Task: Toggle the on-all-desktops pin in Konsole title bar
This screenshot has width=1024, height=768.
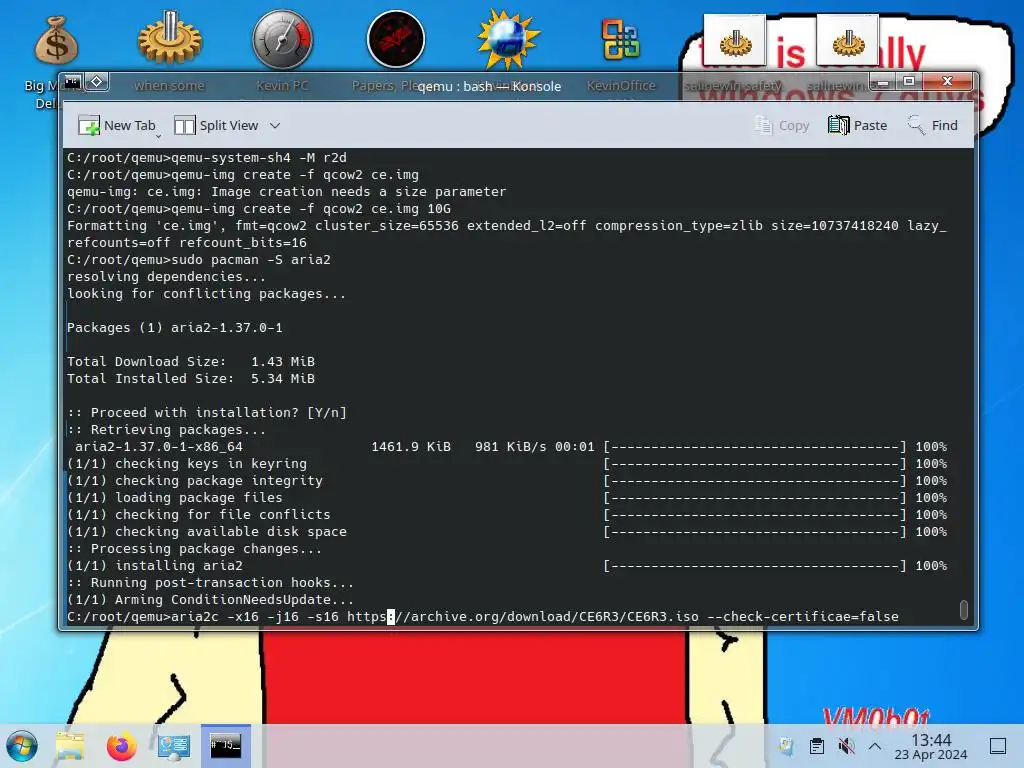Action: tap(96, 82)
